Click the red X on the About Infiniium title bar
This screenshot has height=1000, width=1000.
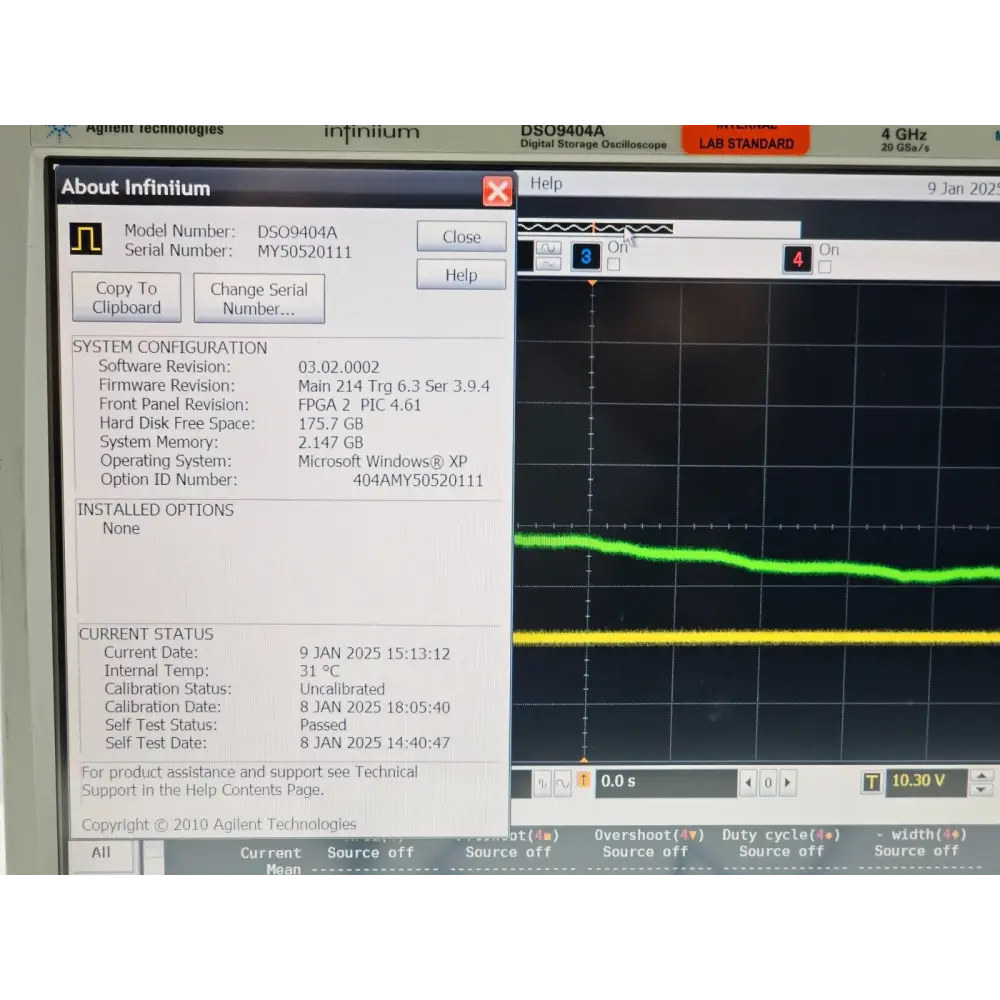click(x=497, y=191)
